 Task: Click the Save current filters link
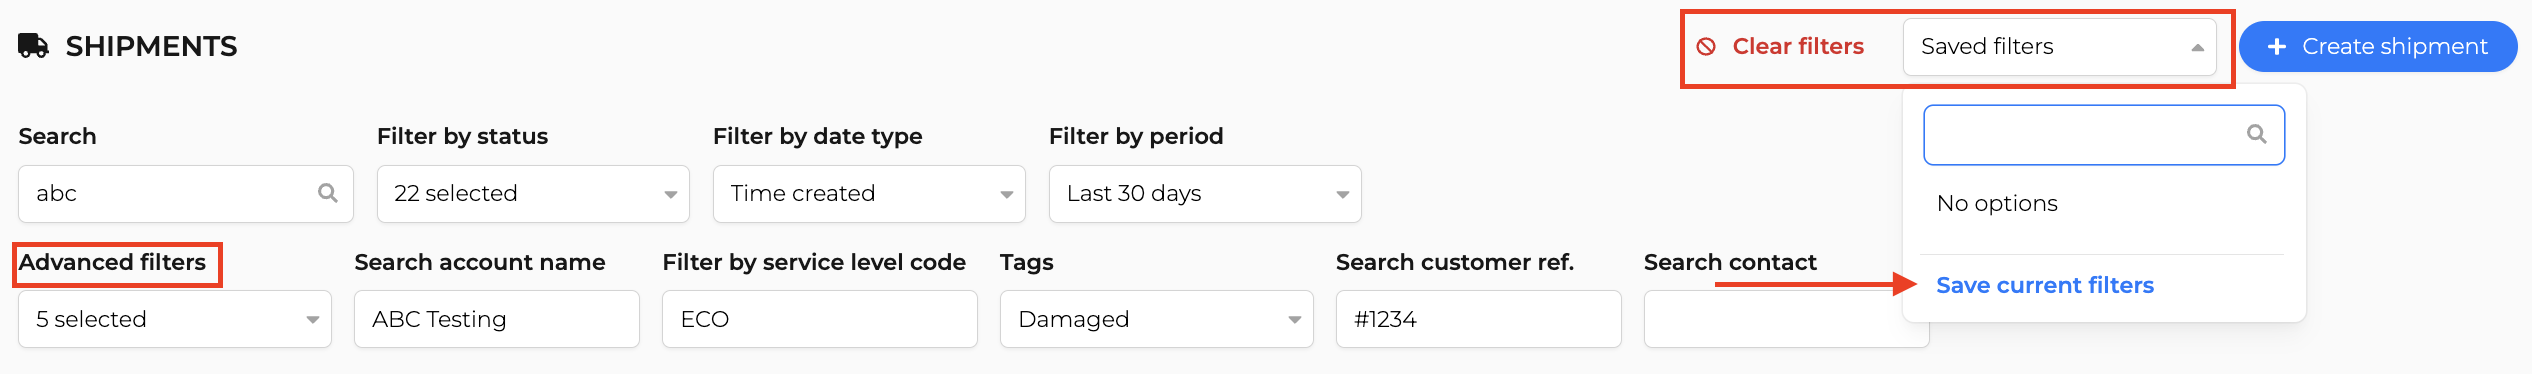pos(2045,285)
